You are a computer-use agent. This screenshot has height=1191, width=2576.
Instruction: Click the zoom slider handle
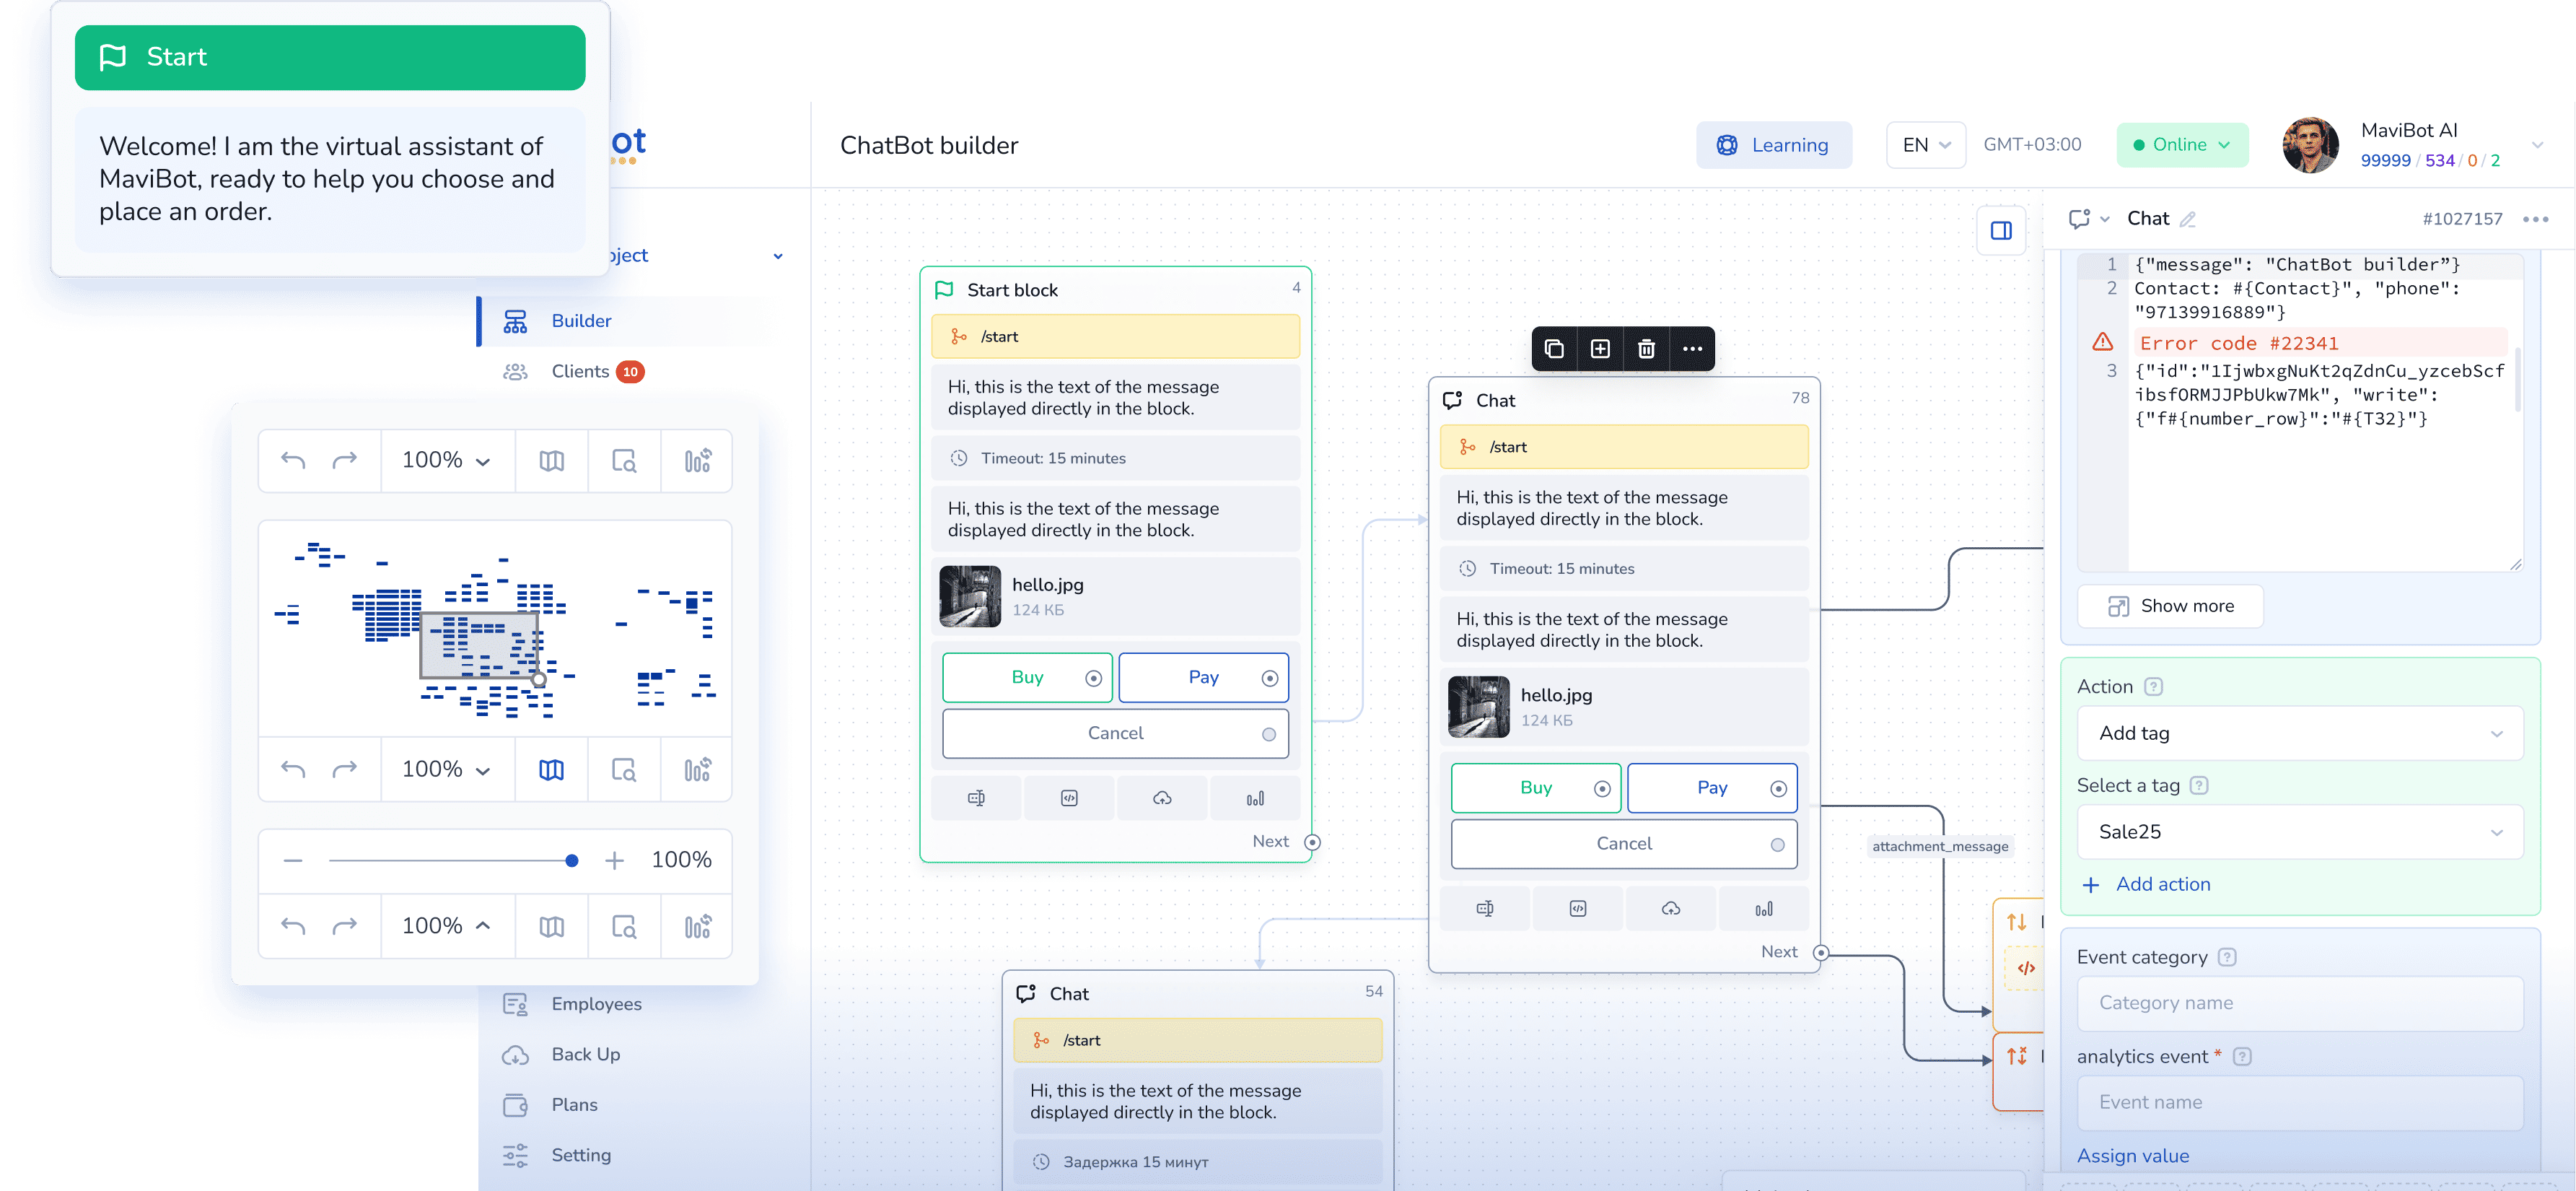tap(571, 861)
